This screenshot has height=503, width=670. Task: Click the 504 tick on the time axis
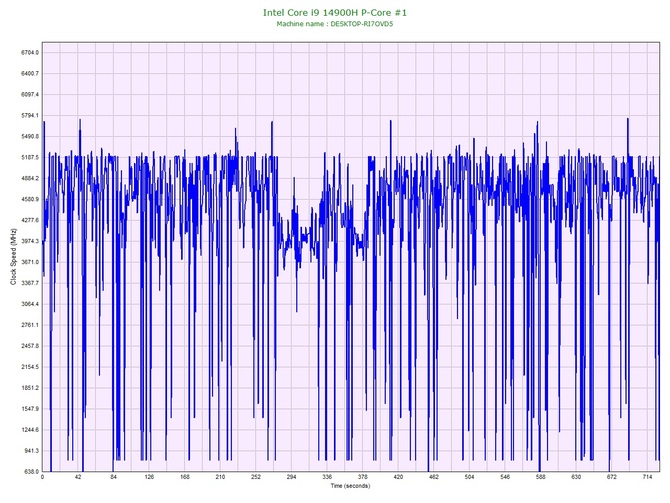coord(469,477)
